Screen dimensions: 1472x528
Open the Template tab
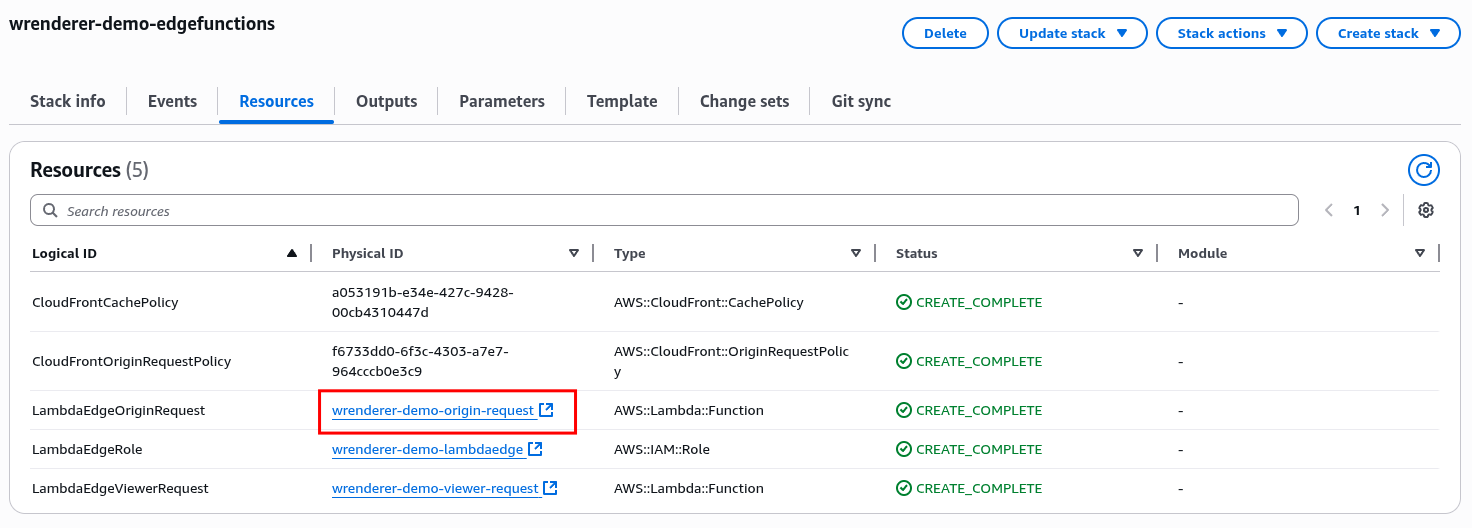[622, 101]
